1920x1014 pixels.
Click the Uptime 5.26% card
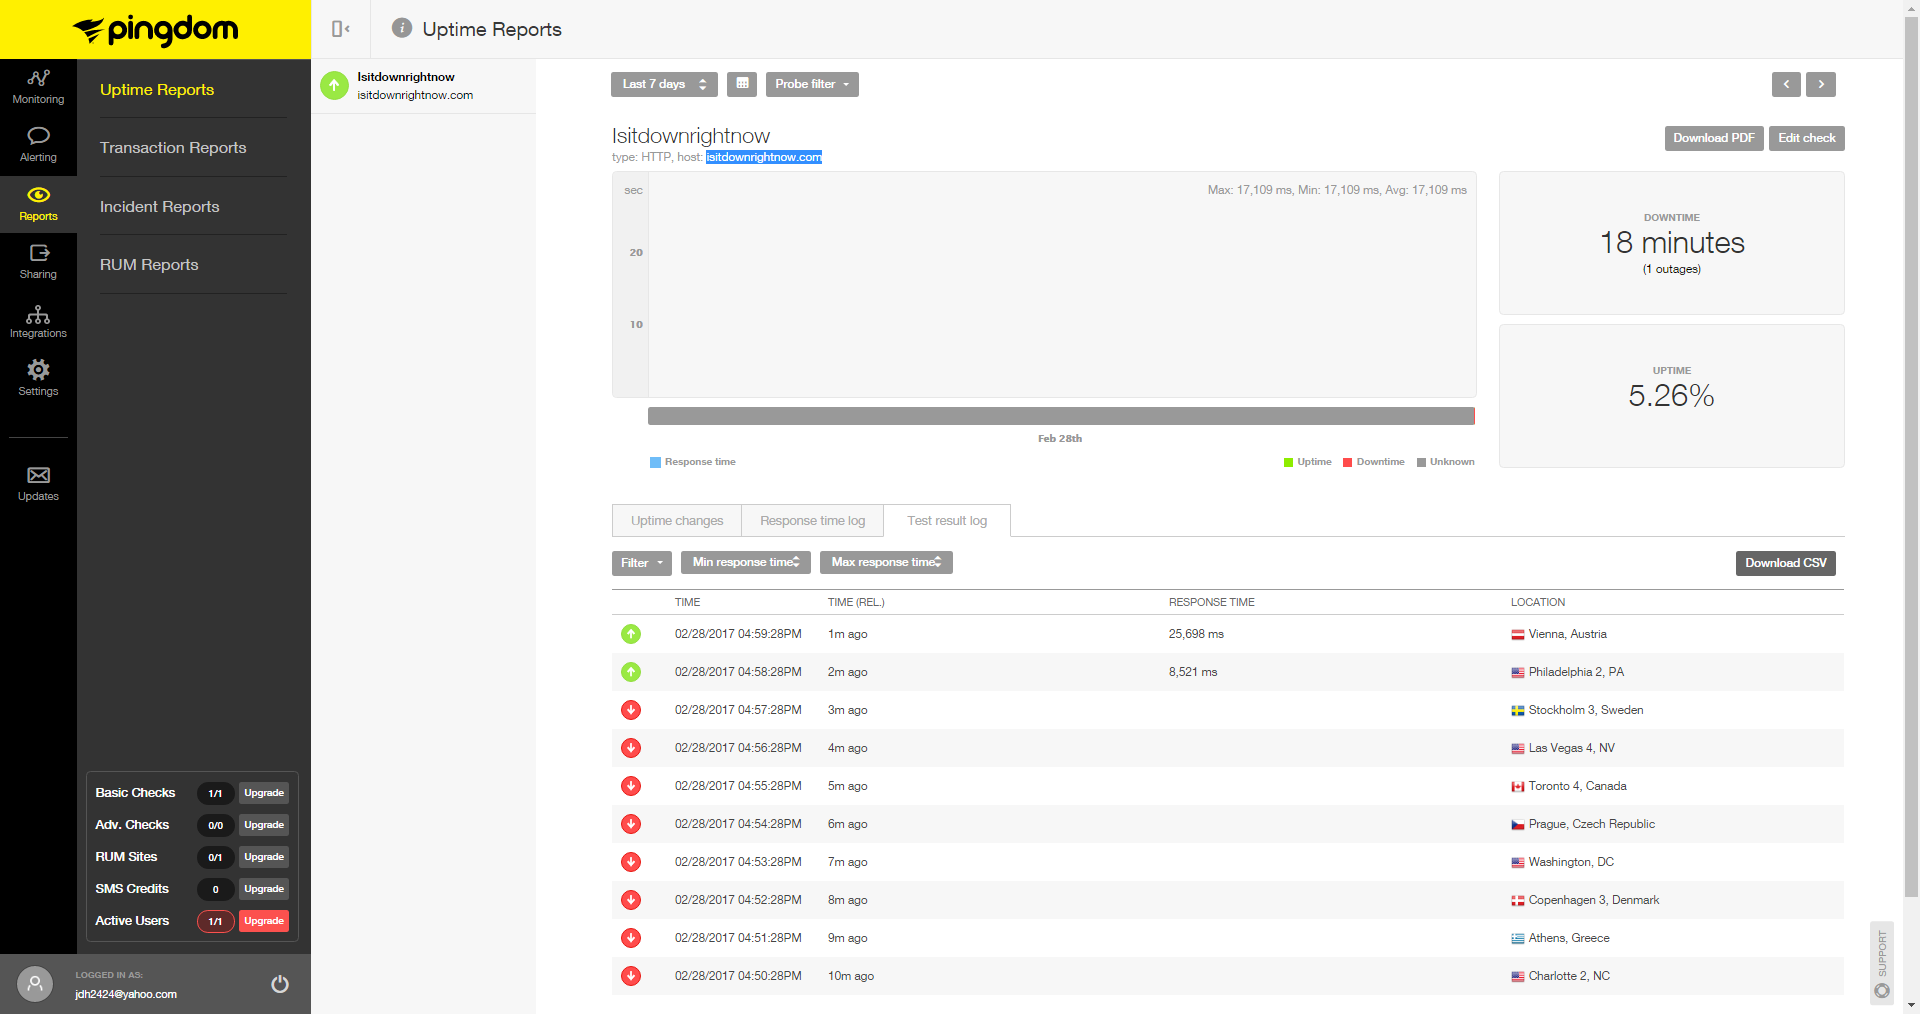pos(1672,396)
